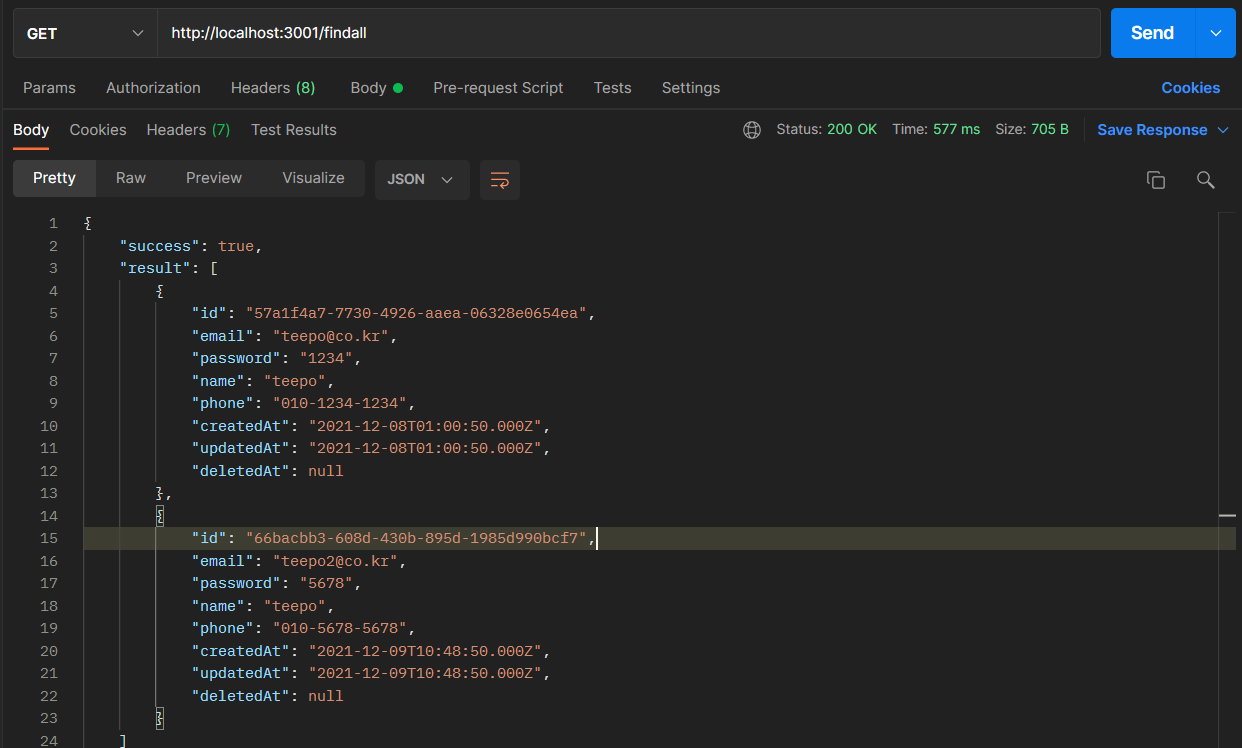Switch to response Cookies tab
The image size is (1242, 748).
tap(98, 130)
